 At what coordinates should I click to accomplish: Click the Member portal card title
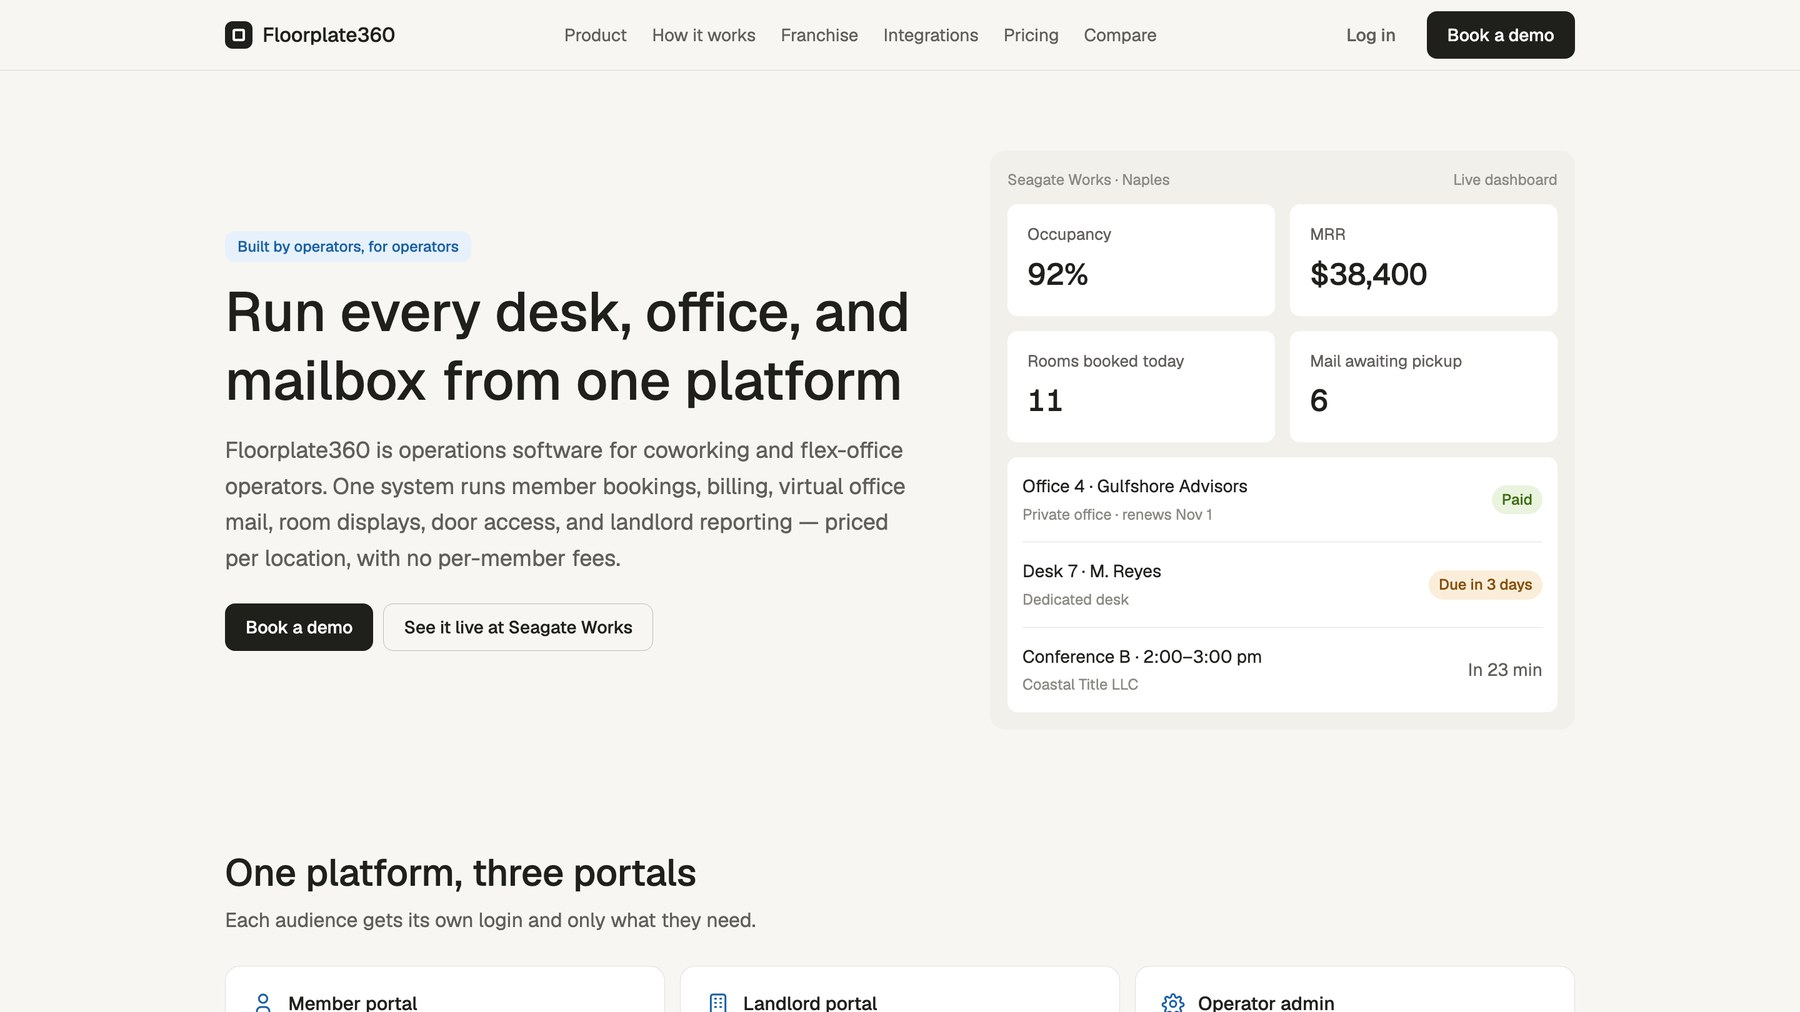coord(352,1002)
